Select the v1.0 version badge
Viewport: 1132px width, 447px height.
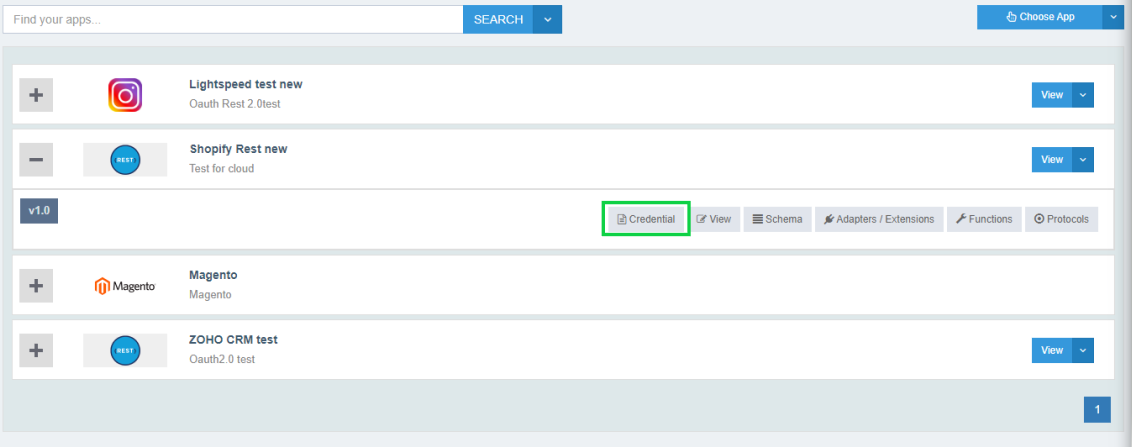(39, 211)
